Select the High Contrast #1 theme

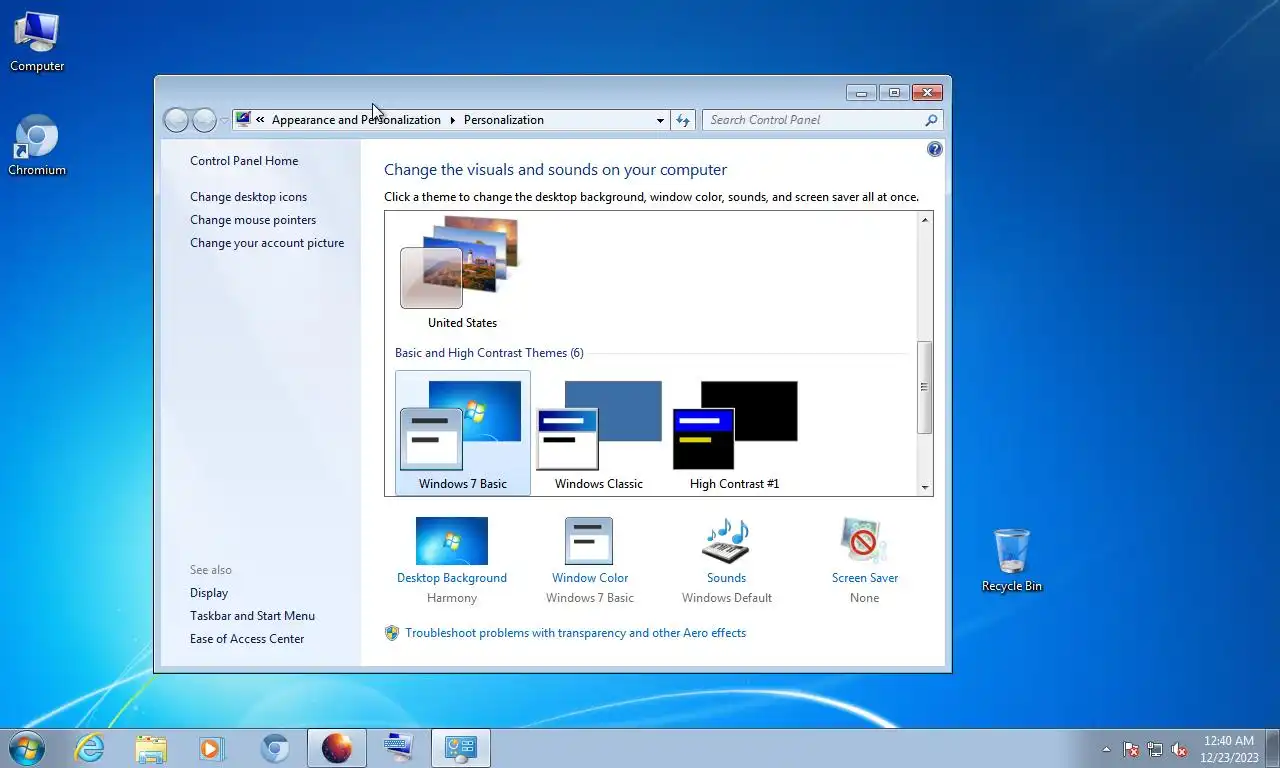[x=735, y=433]
